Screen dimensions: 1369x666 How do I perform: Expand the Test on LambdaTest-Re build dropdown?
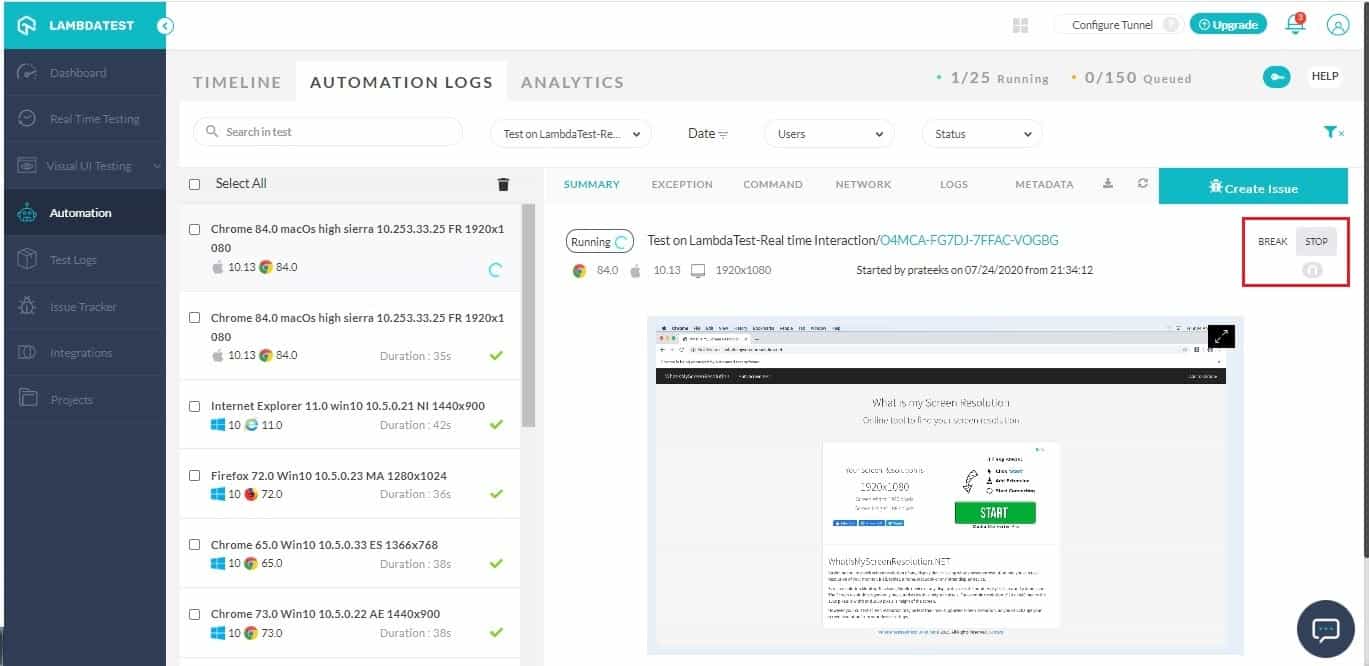click(570, 133)
